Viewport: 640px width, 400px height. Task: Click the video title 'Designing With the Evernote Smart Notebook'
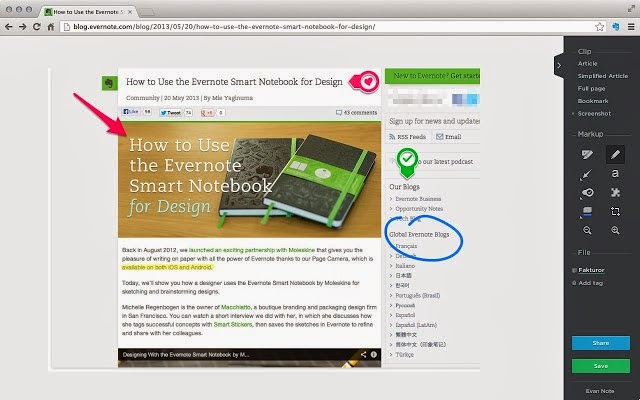186,355
